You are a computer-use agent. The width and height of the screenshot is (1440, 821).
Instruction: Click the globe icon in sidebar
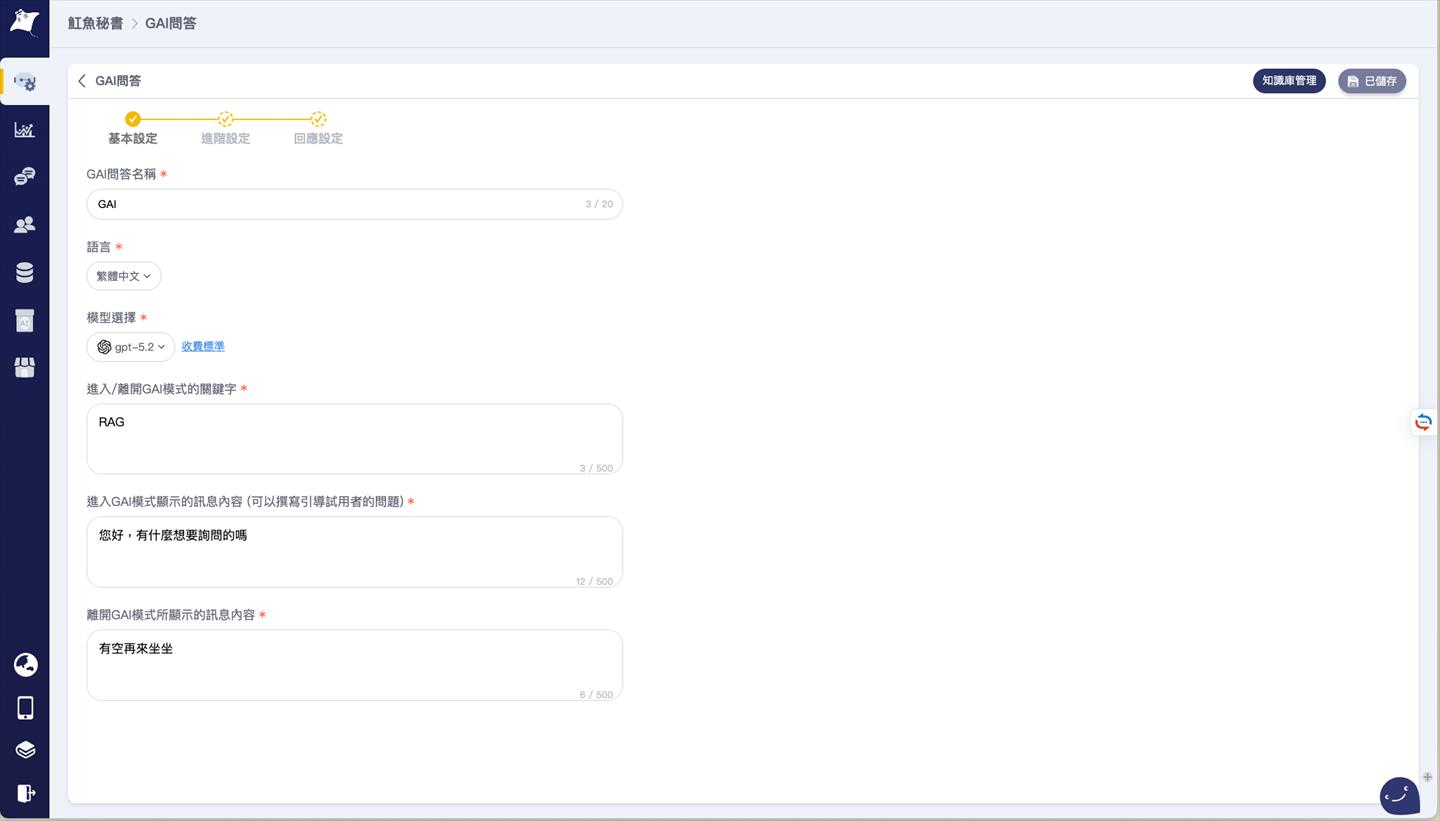tap(25, 664)
